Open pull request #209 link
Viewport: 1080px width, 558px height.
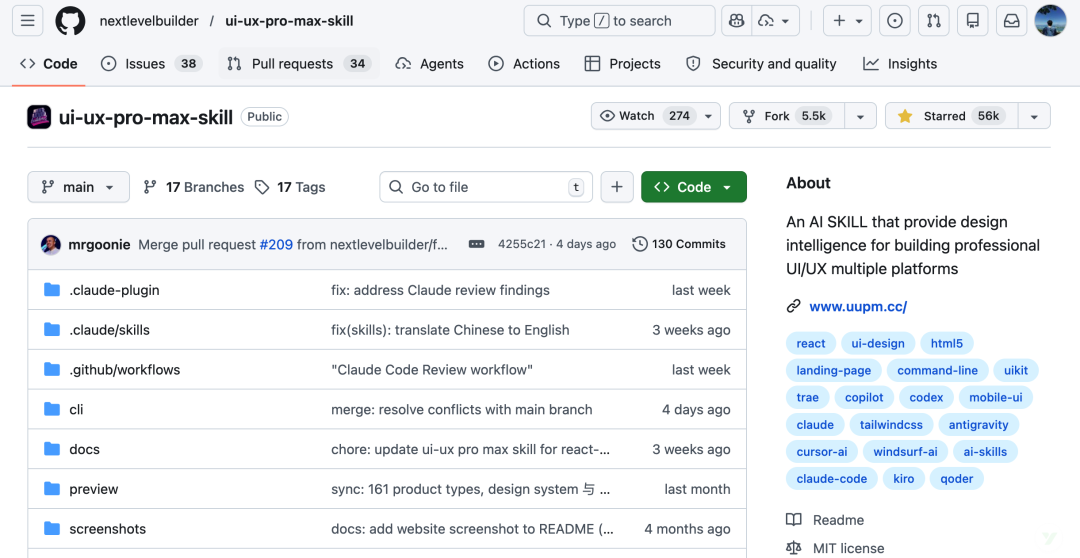[276, 244]
